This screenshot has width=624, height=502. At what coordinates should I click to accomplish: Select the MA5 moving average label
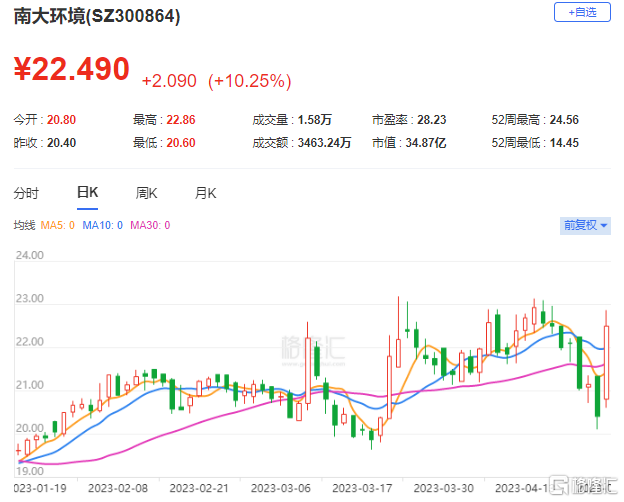click(x=58, y=225)
